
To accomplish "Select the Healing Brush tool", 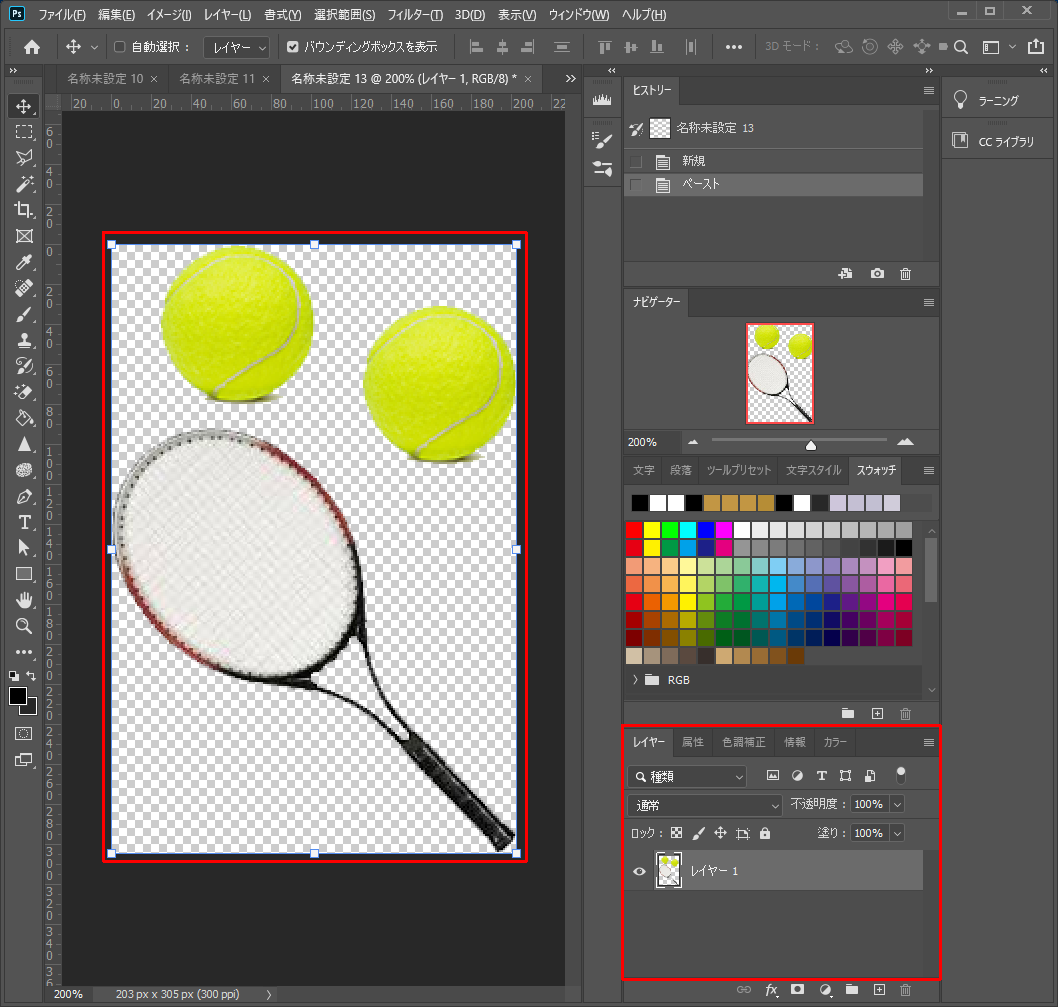I will 24,288.
